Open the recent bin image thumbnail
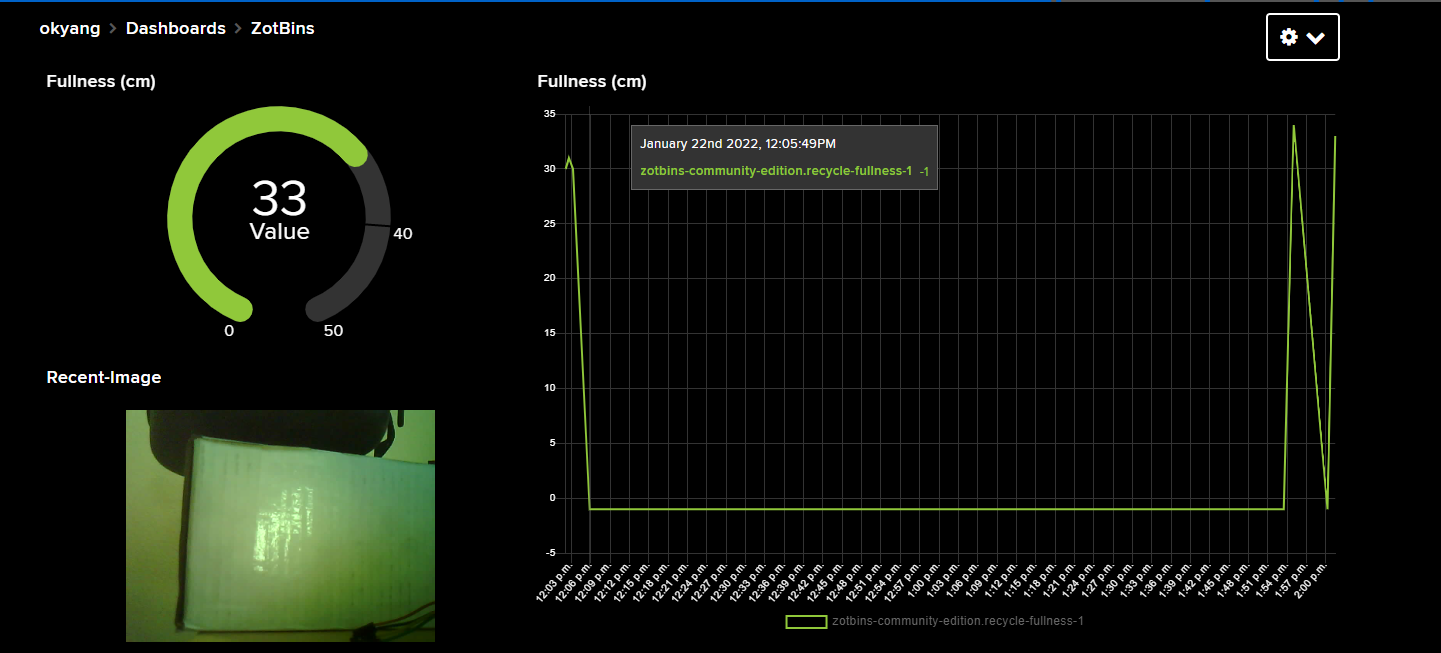This screenshot has width=1441, height=653. point(280,525)
